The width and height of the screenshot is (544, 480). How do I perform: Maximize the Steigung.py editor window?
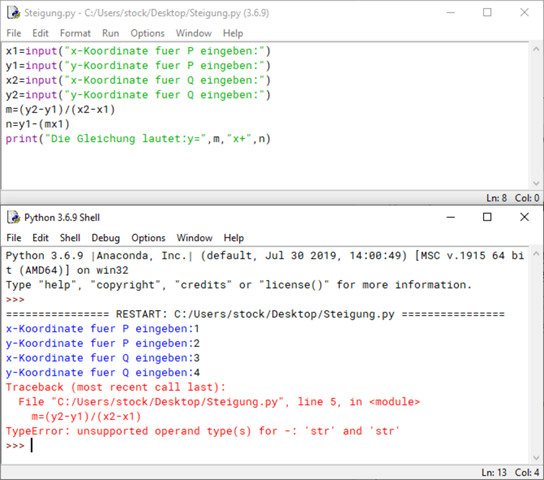click(x=487, y=13)
